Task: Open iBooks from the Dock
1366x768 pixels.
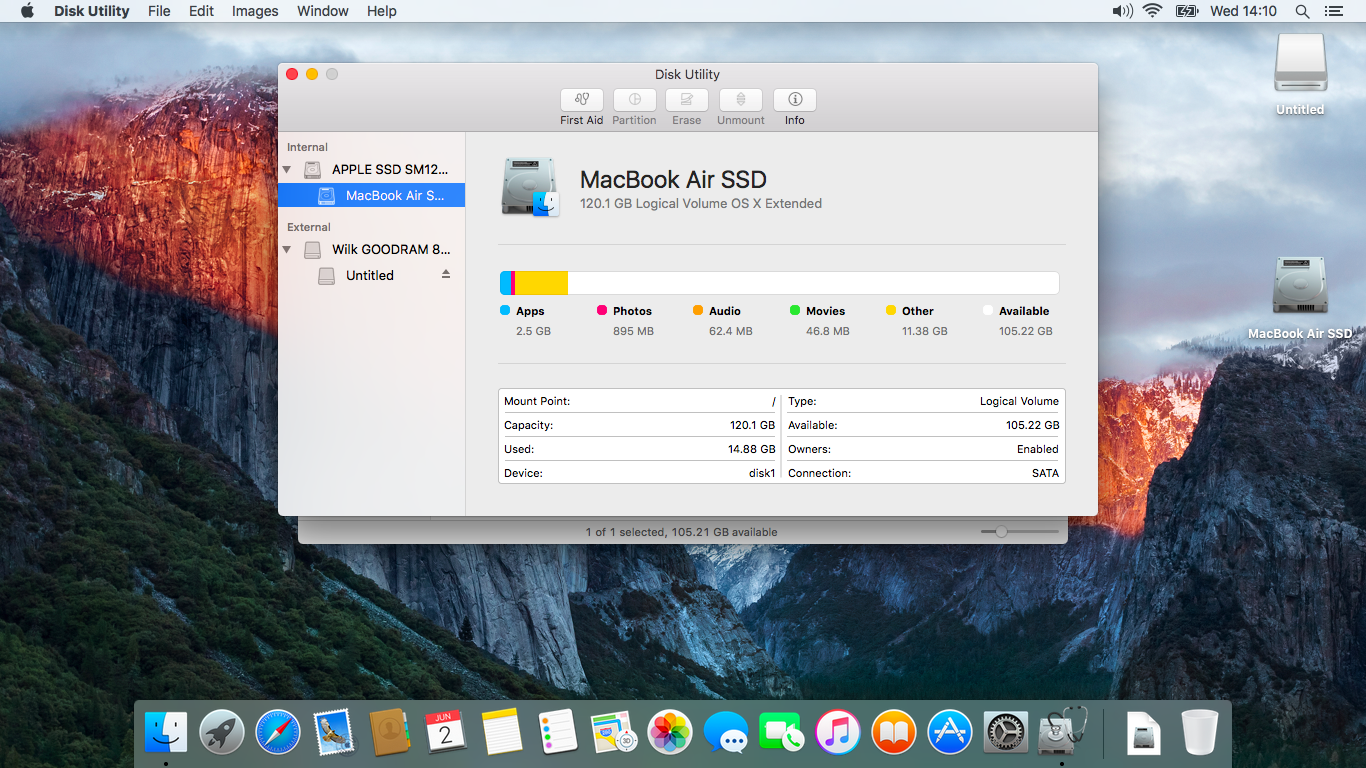Action: click(x=894, y=732)
